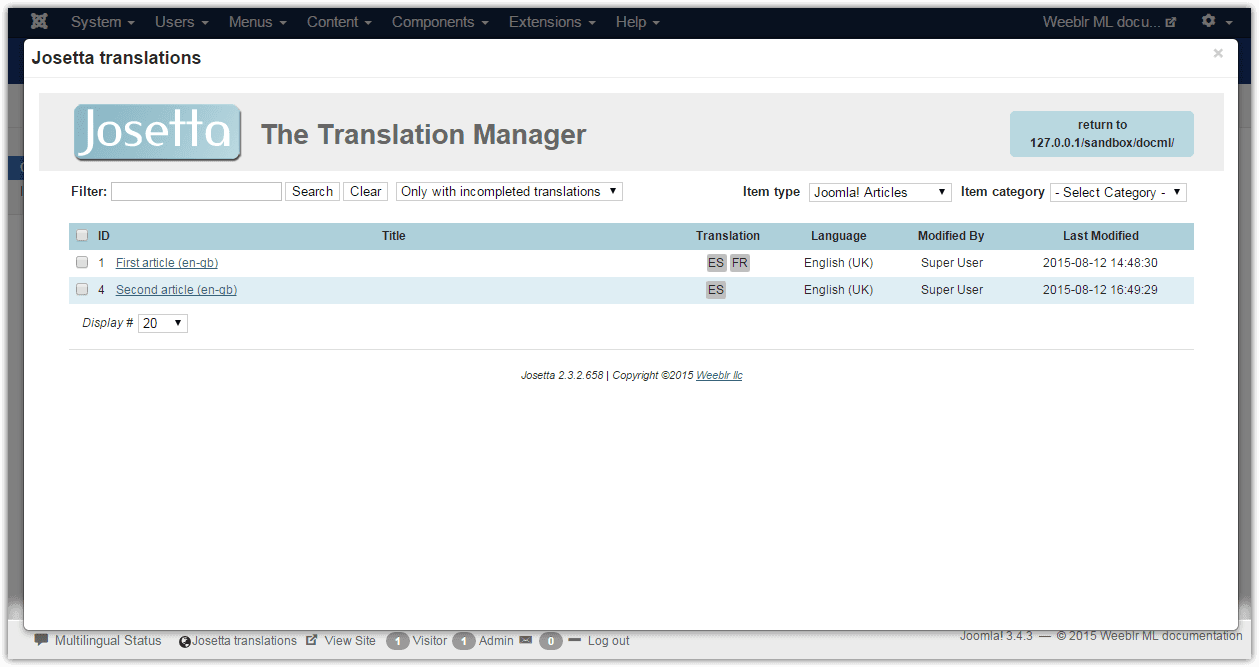Click the Joomla logo icon in top bar
This screenshot has width=1259, height=667.
(x=40, y=21)
